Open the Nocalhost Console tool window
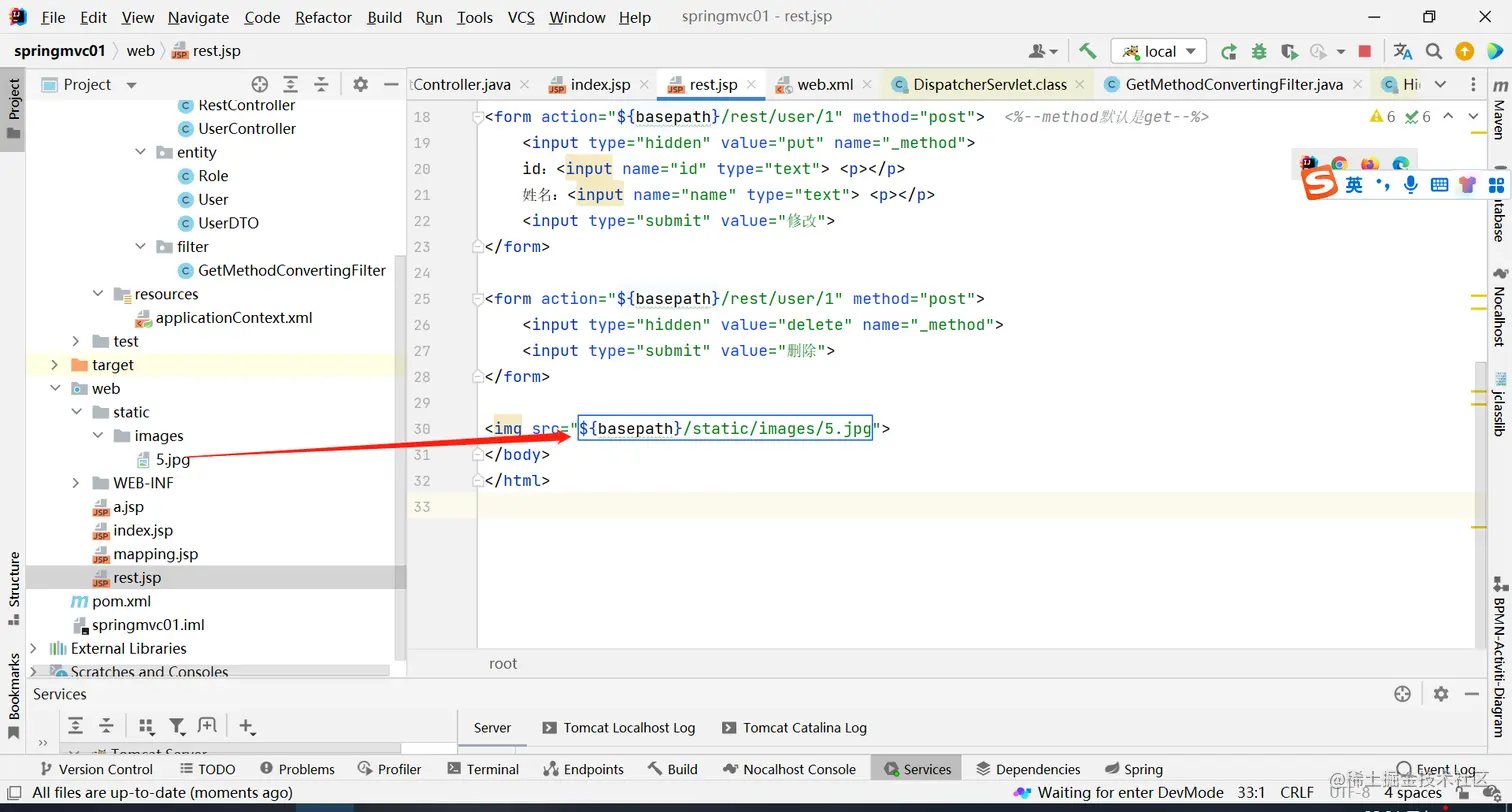Image resolution: width=1512 pixels, height=812 pixels. (789, 769)
